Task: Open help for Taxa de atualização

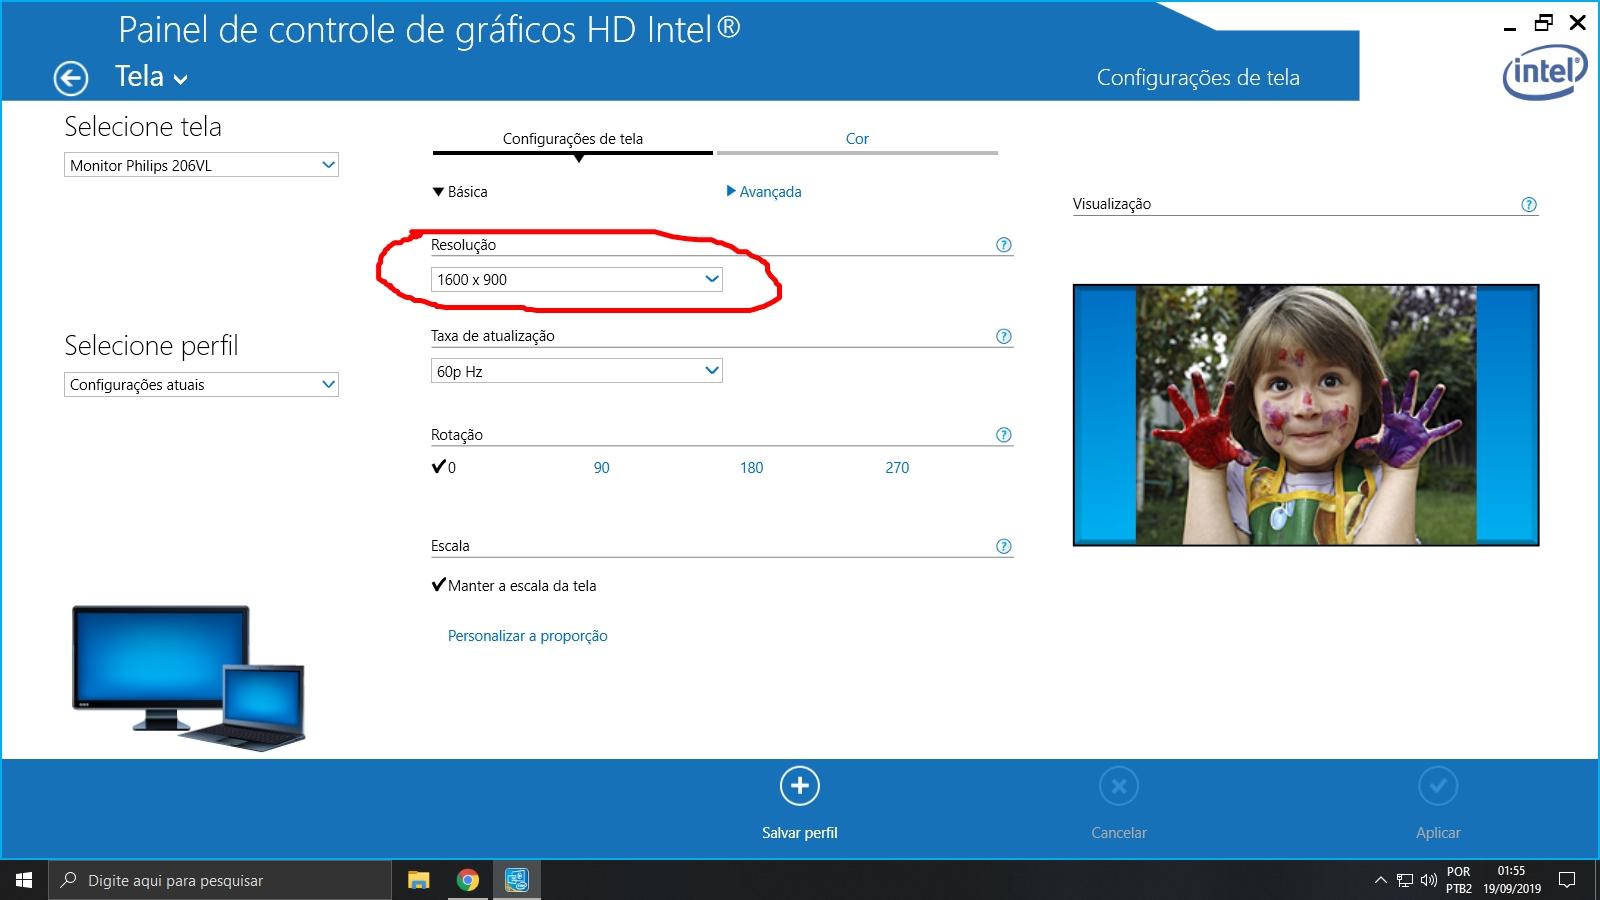Action: pos(1004,336)
